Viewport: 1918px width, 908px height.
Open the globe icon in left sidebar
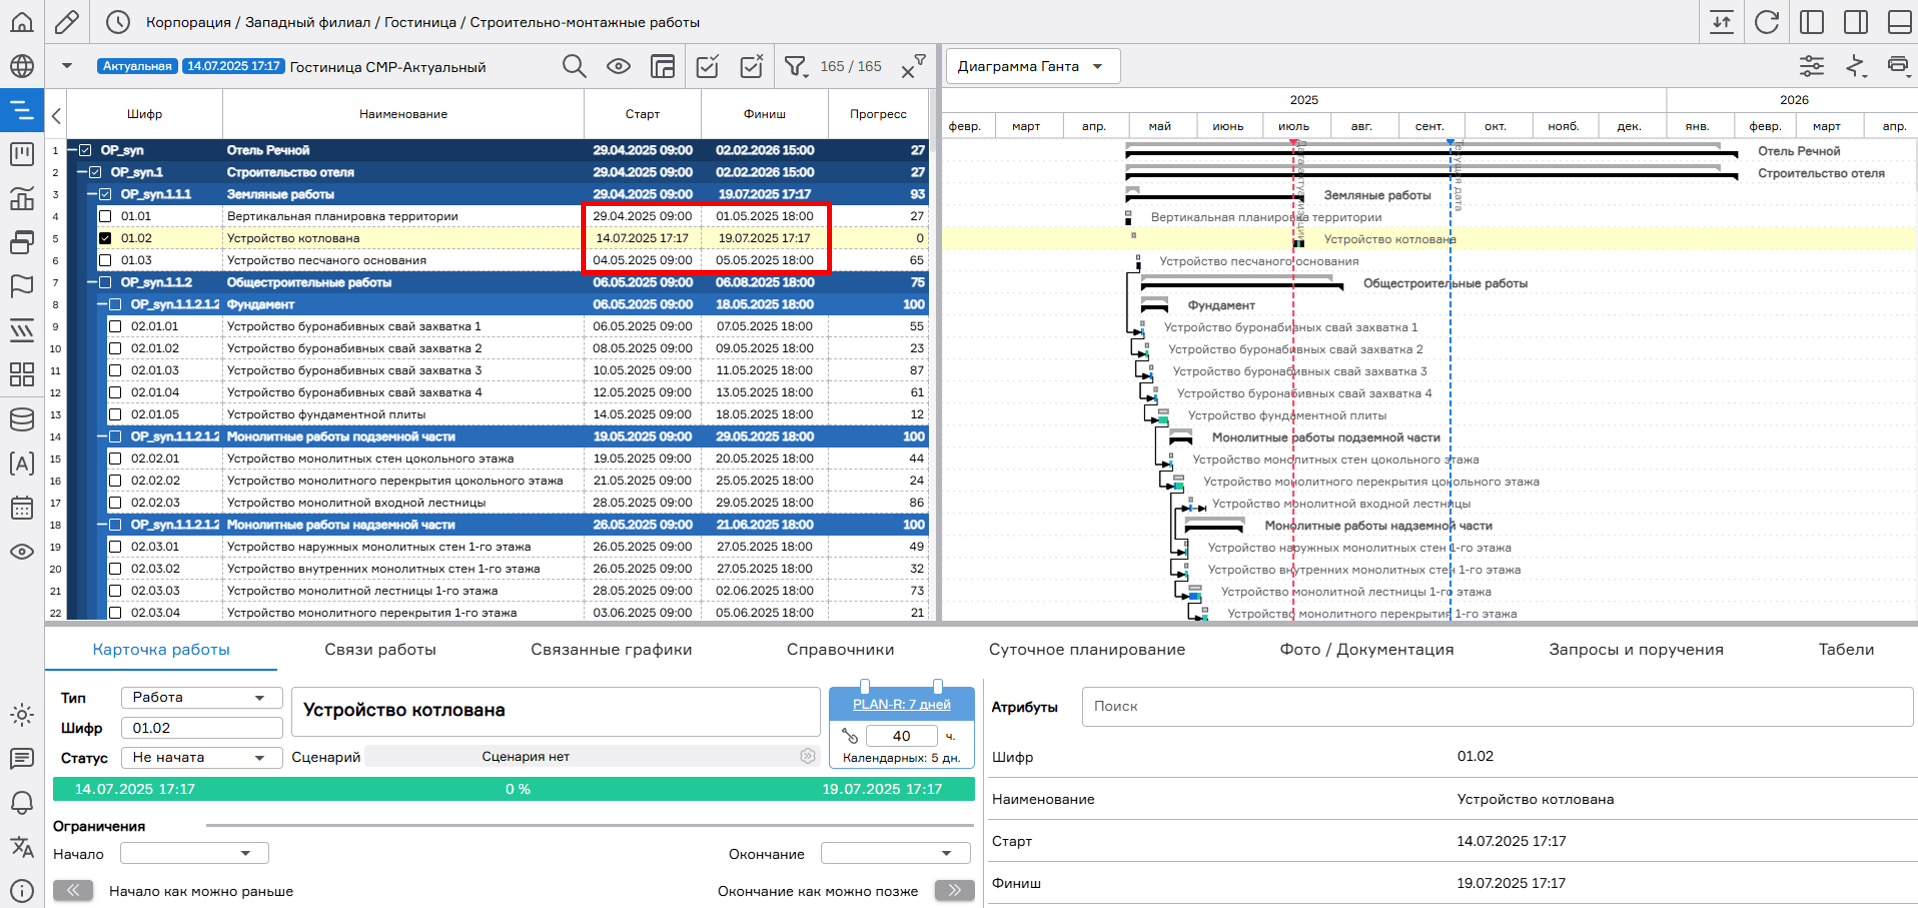click(x=22, y=66)
